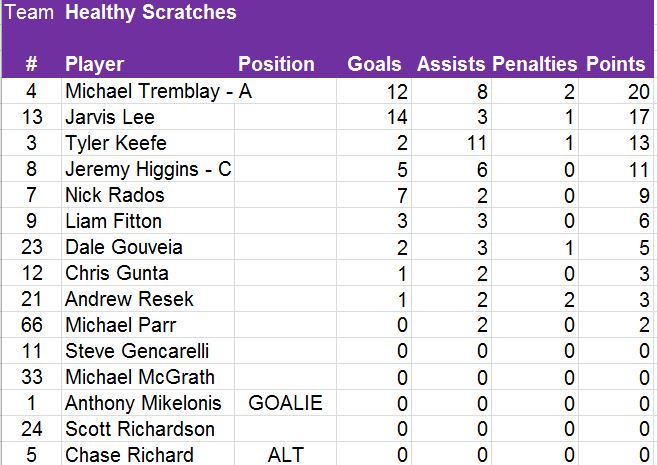Image resolution: width=657 pixels, height=465 pixels.
Task: Select the ALT position cell for Chase Richard
Action: point(285,455)
